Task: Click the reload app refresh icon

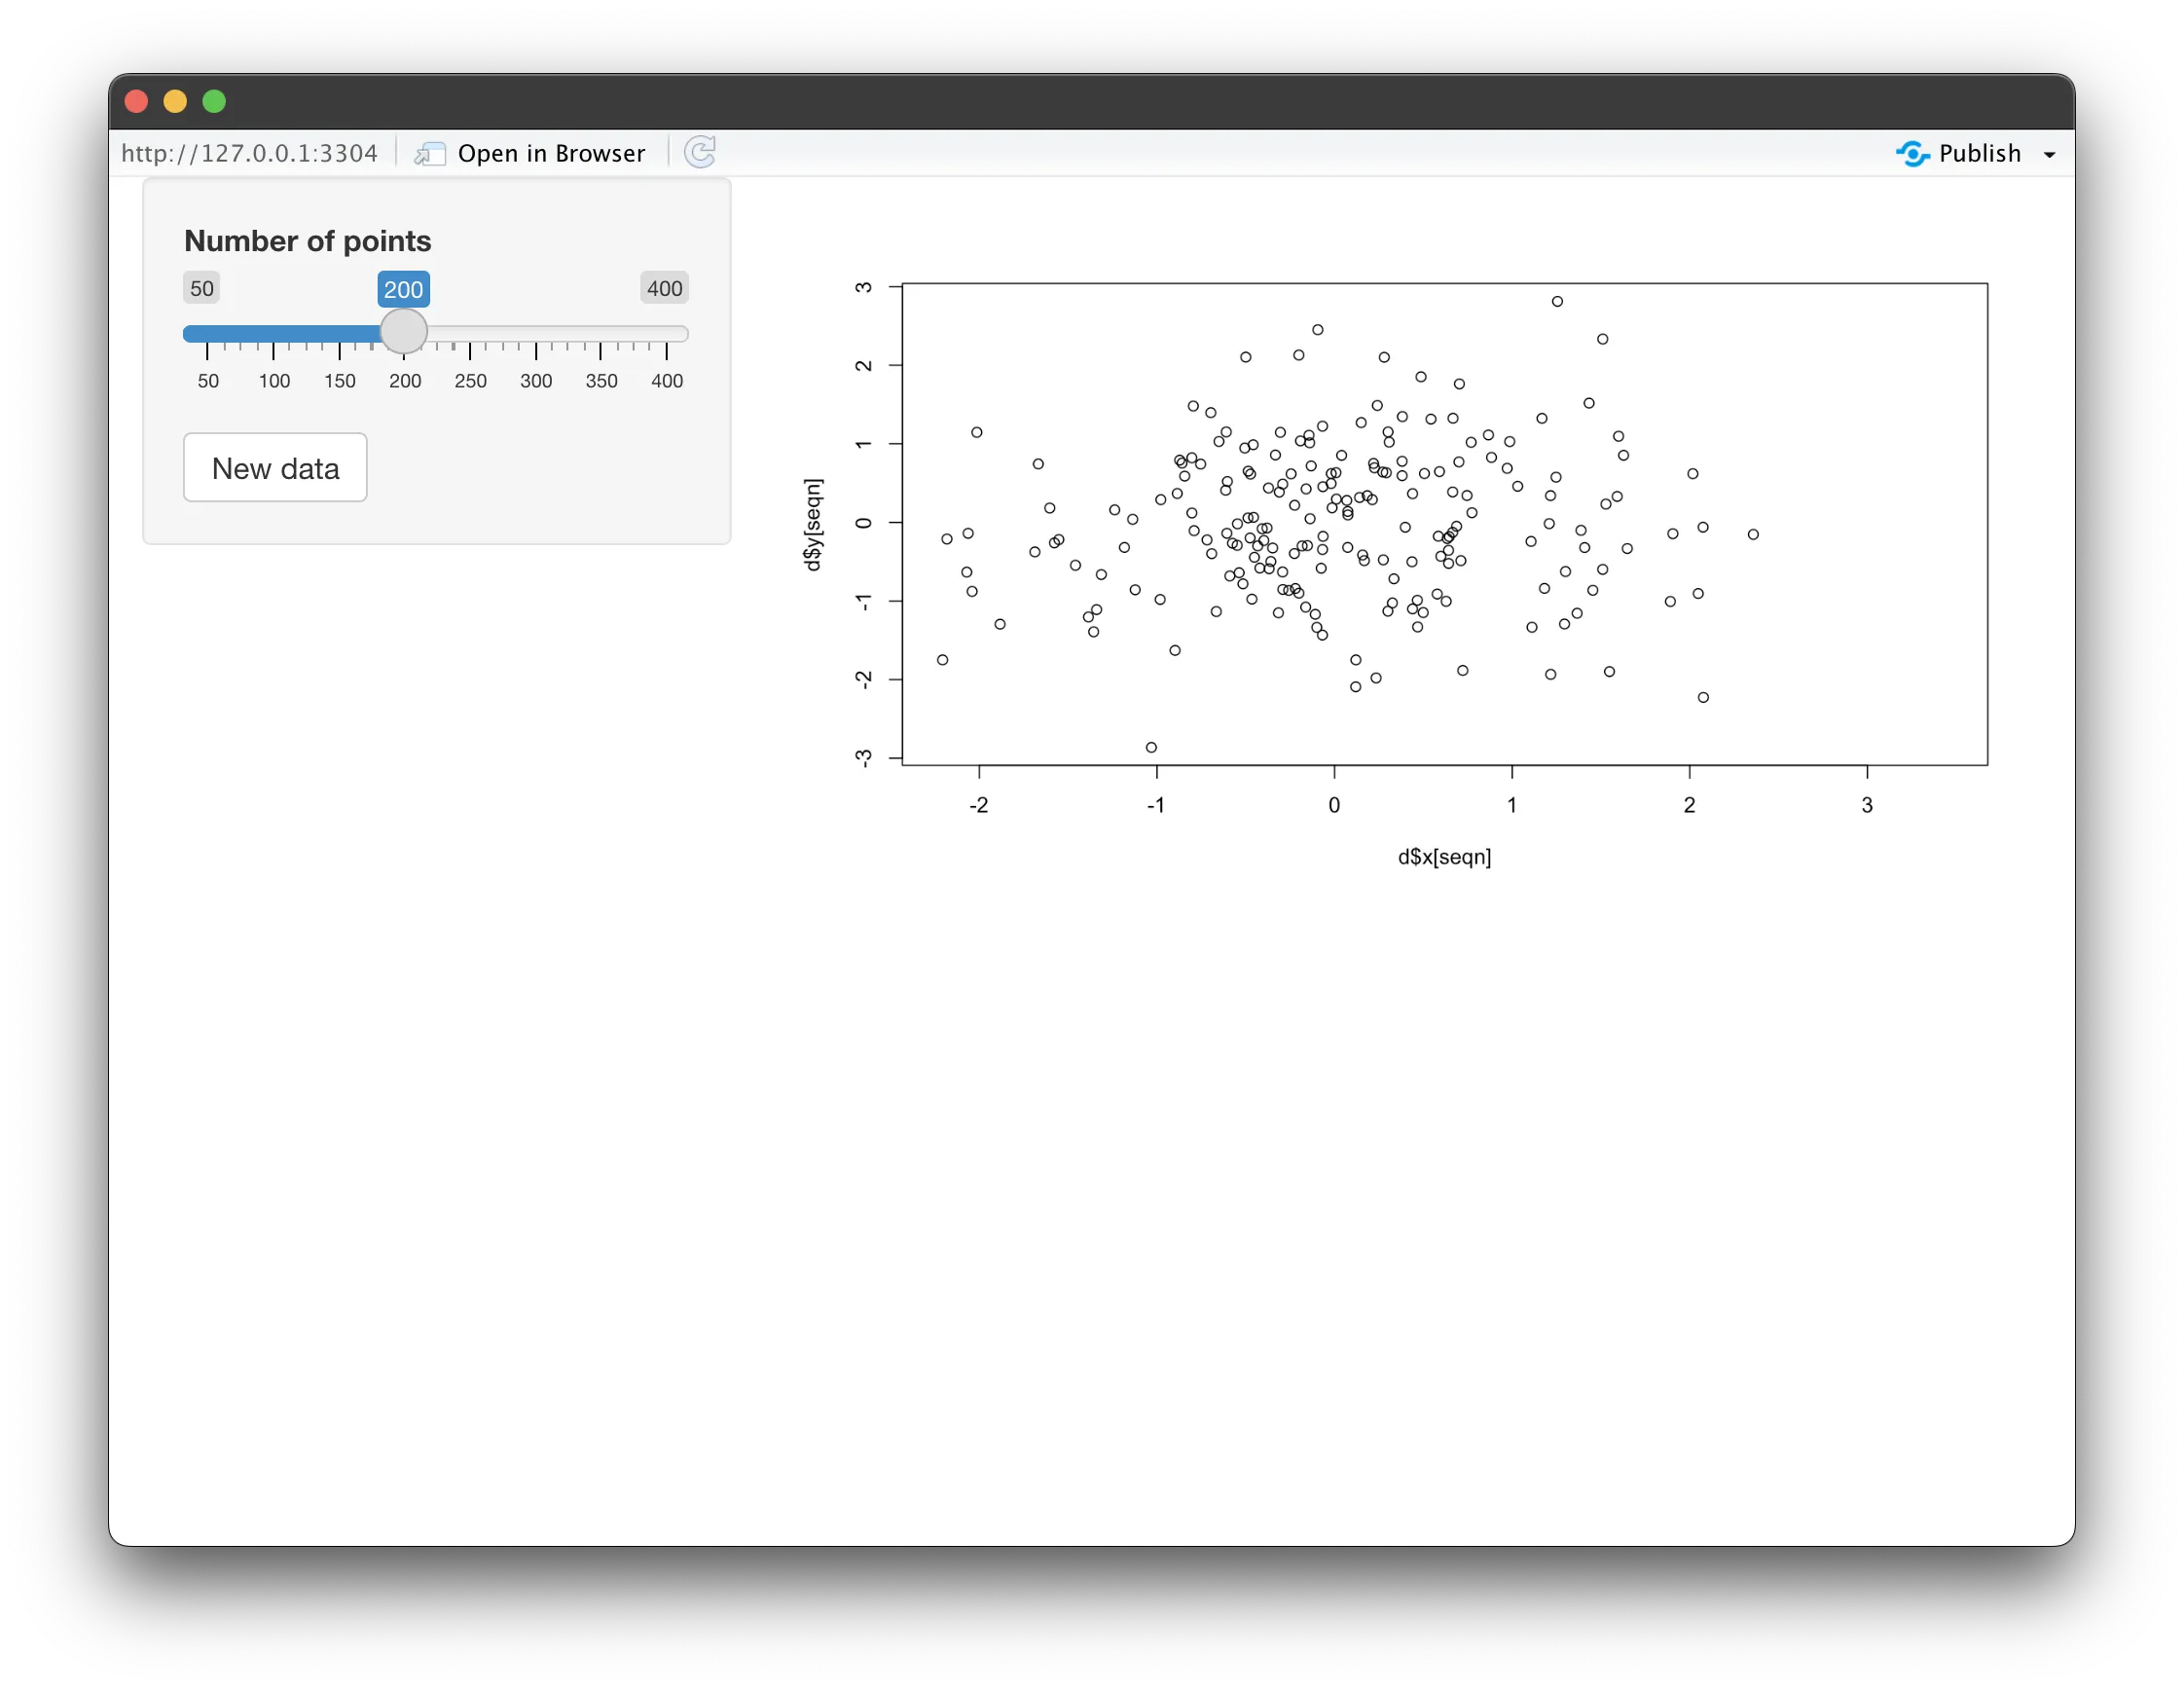Action: click(699, 152)
